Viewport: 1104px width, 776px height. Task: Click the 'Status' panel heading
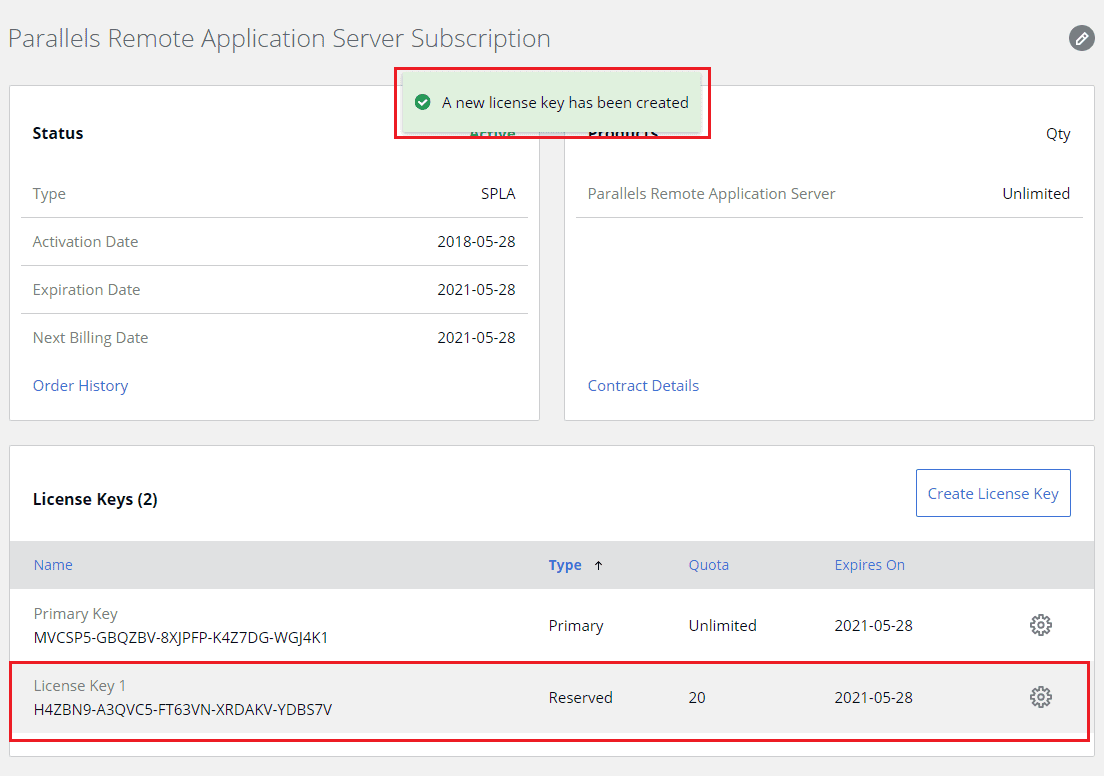(x=58, y=133)
